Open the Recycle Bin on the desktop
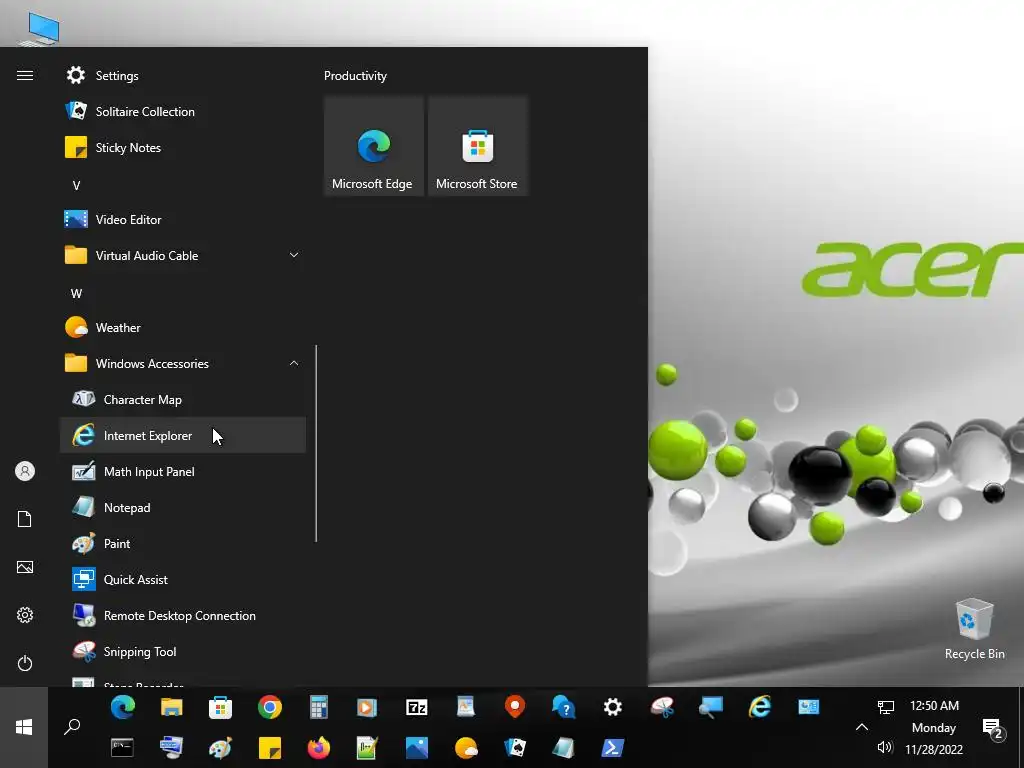The width and height of the screenshot is (1024, 768). click(974, 629)
